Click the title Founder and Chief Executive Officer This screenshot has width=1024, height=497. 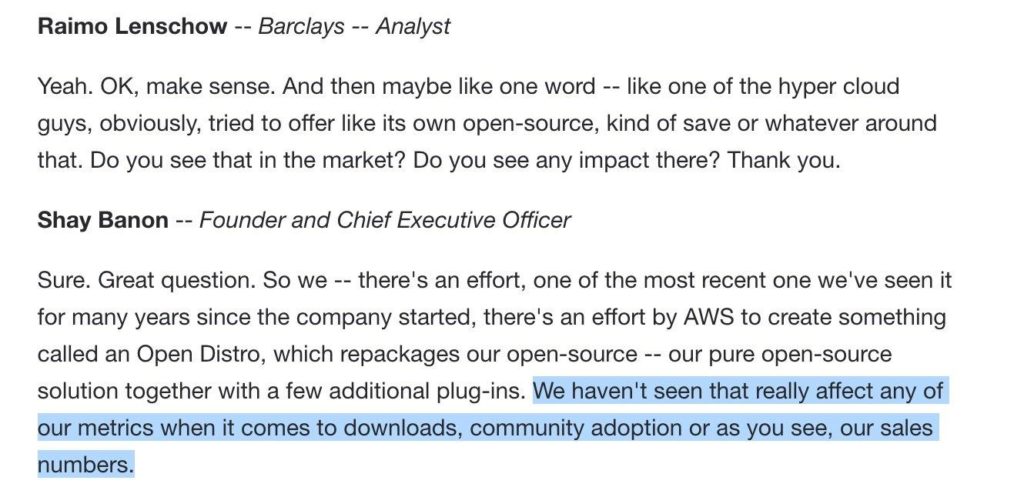pyautogui.click(x=385, y=220)
